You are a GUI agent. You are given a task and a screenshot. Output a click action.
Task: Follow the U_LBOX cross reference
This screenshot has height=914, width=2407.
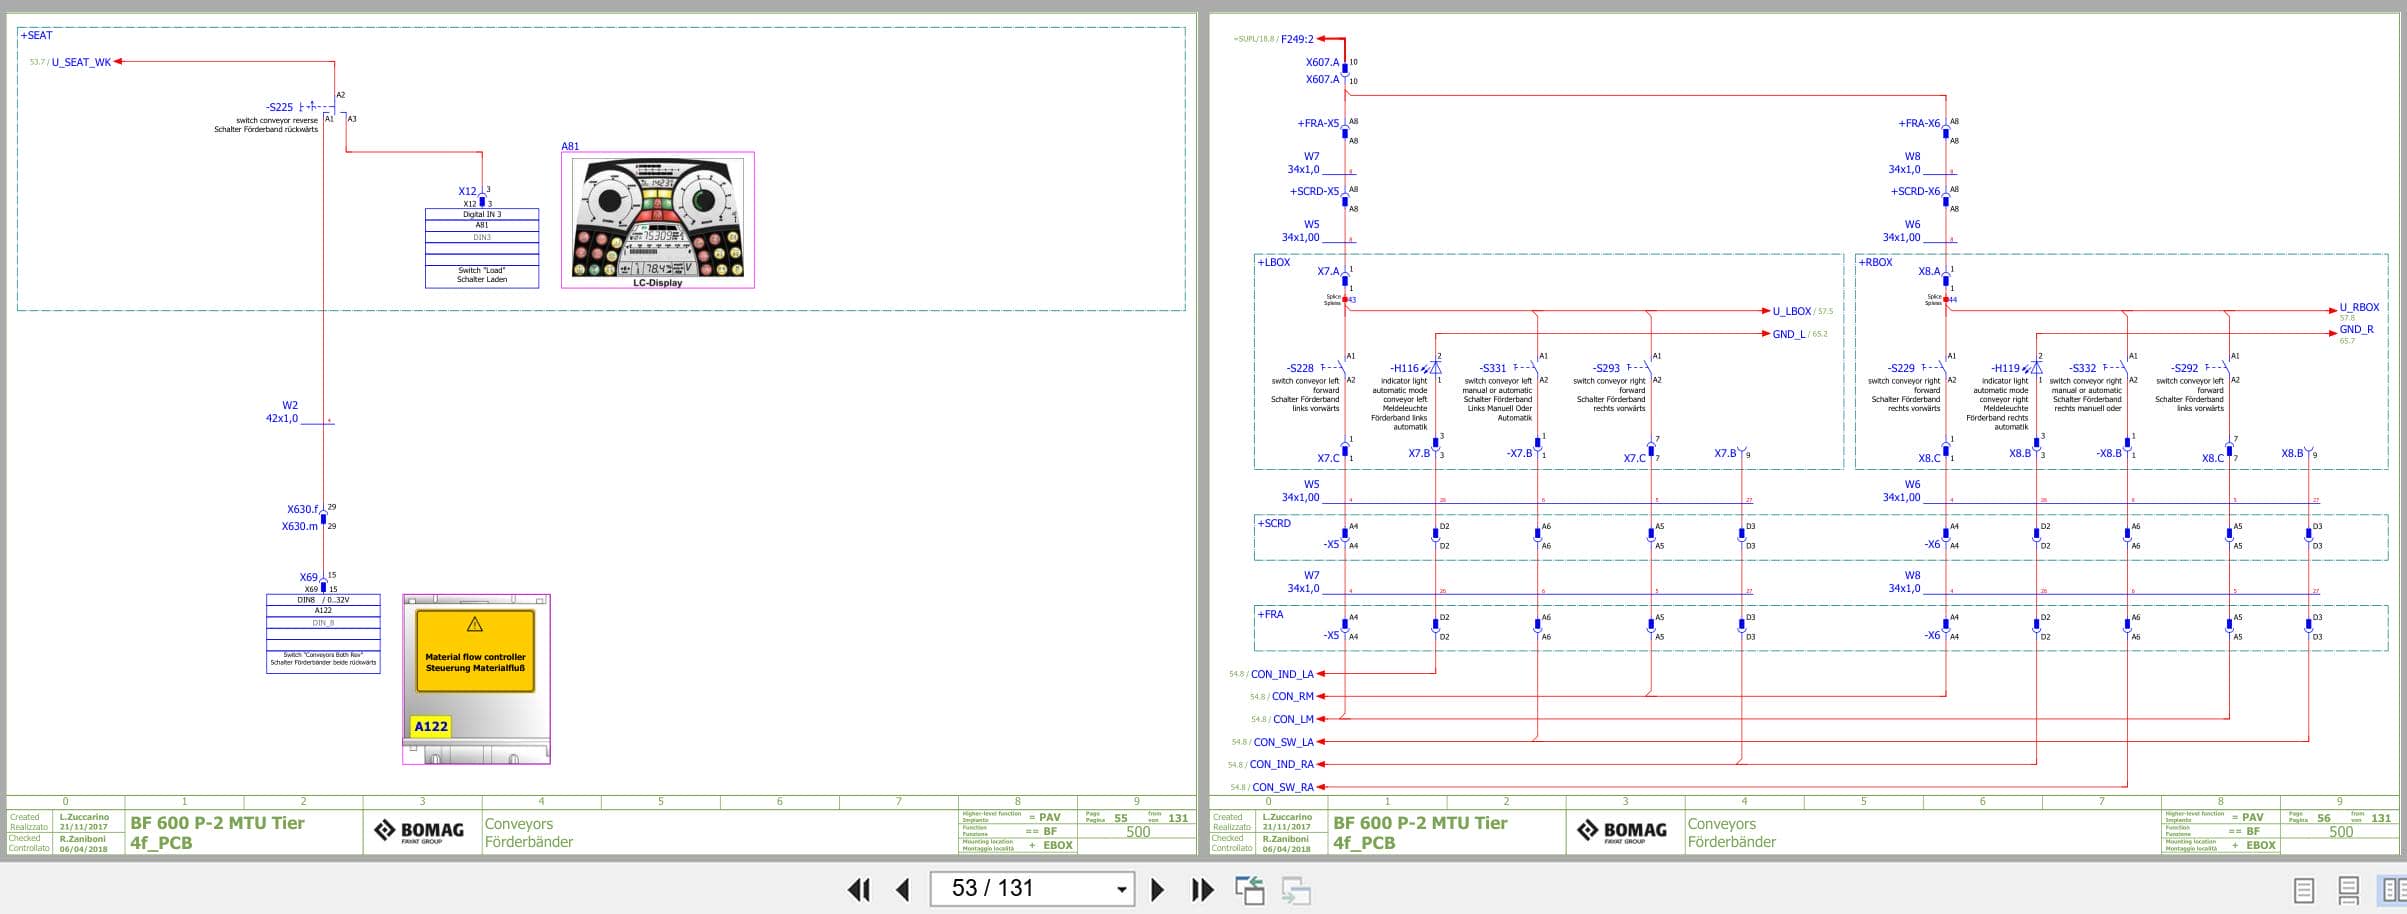(x=1792, y=311)
